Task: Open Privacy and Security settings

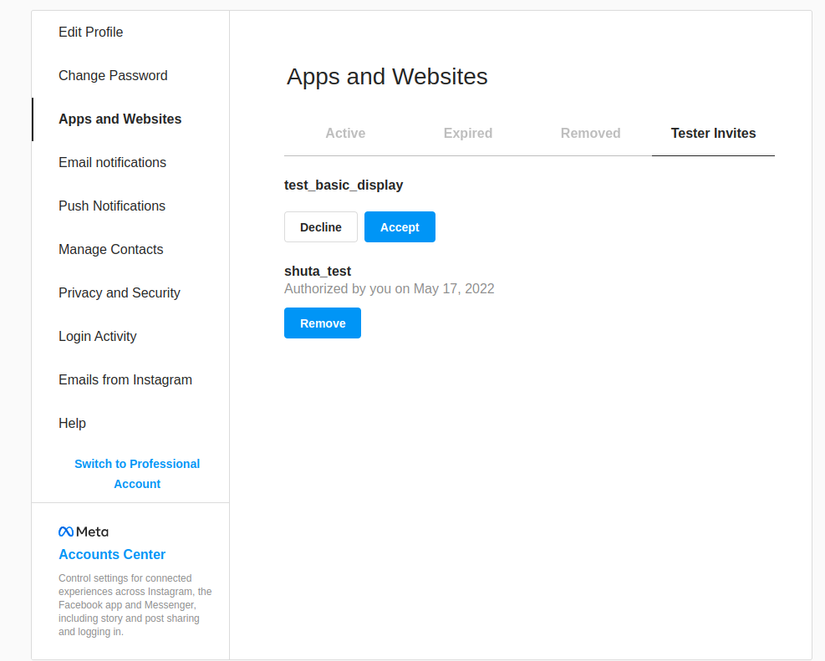Action: click(x=119, y=293)
